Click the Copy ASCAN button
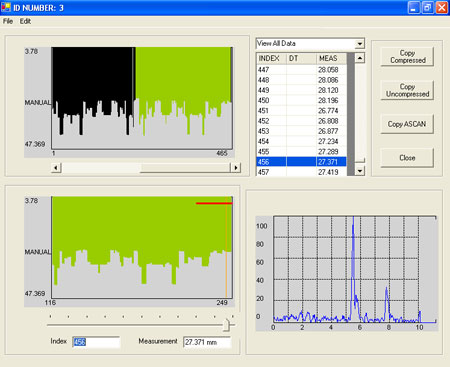450x367 pixels. point(407,124)
